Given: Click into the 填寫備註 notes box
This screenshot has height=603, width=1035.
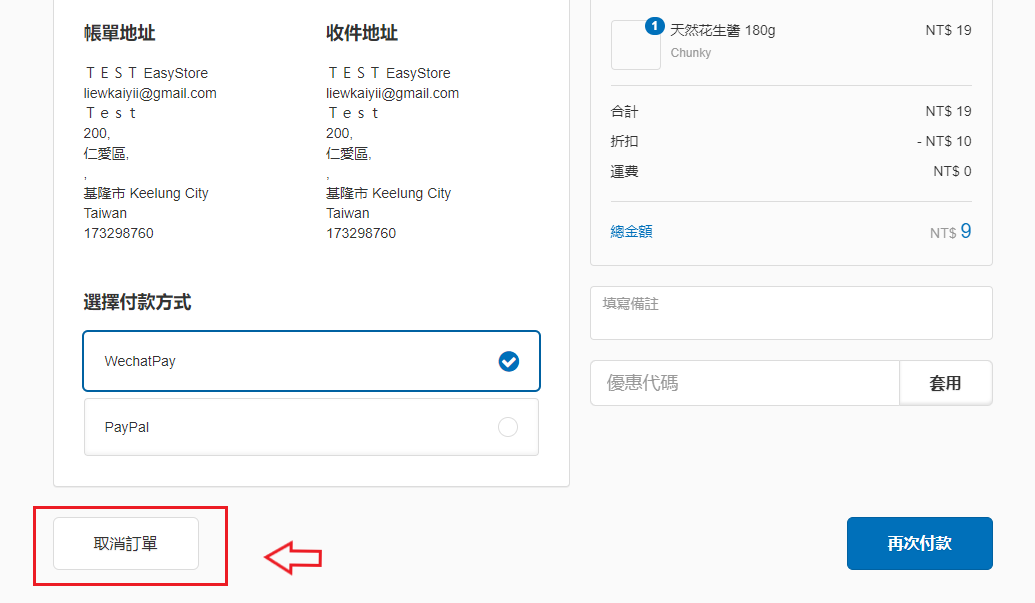Looking at the screenshot, I should coord(790,313).
